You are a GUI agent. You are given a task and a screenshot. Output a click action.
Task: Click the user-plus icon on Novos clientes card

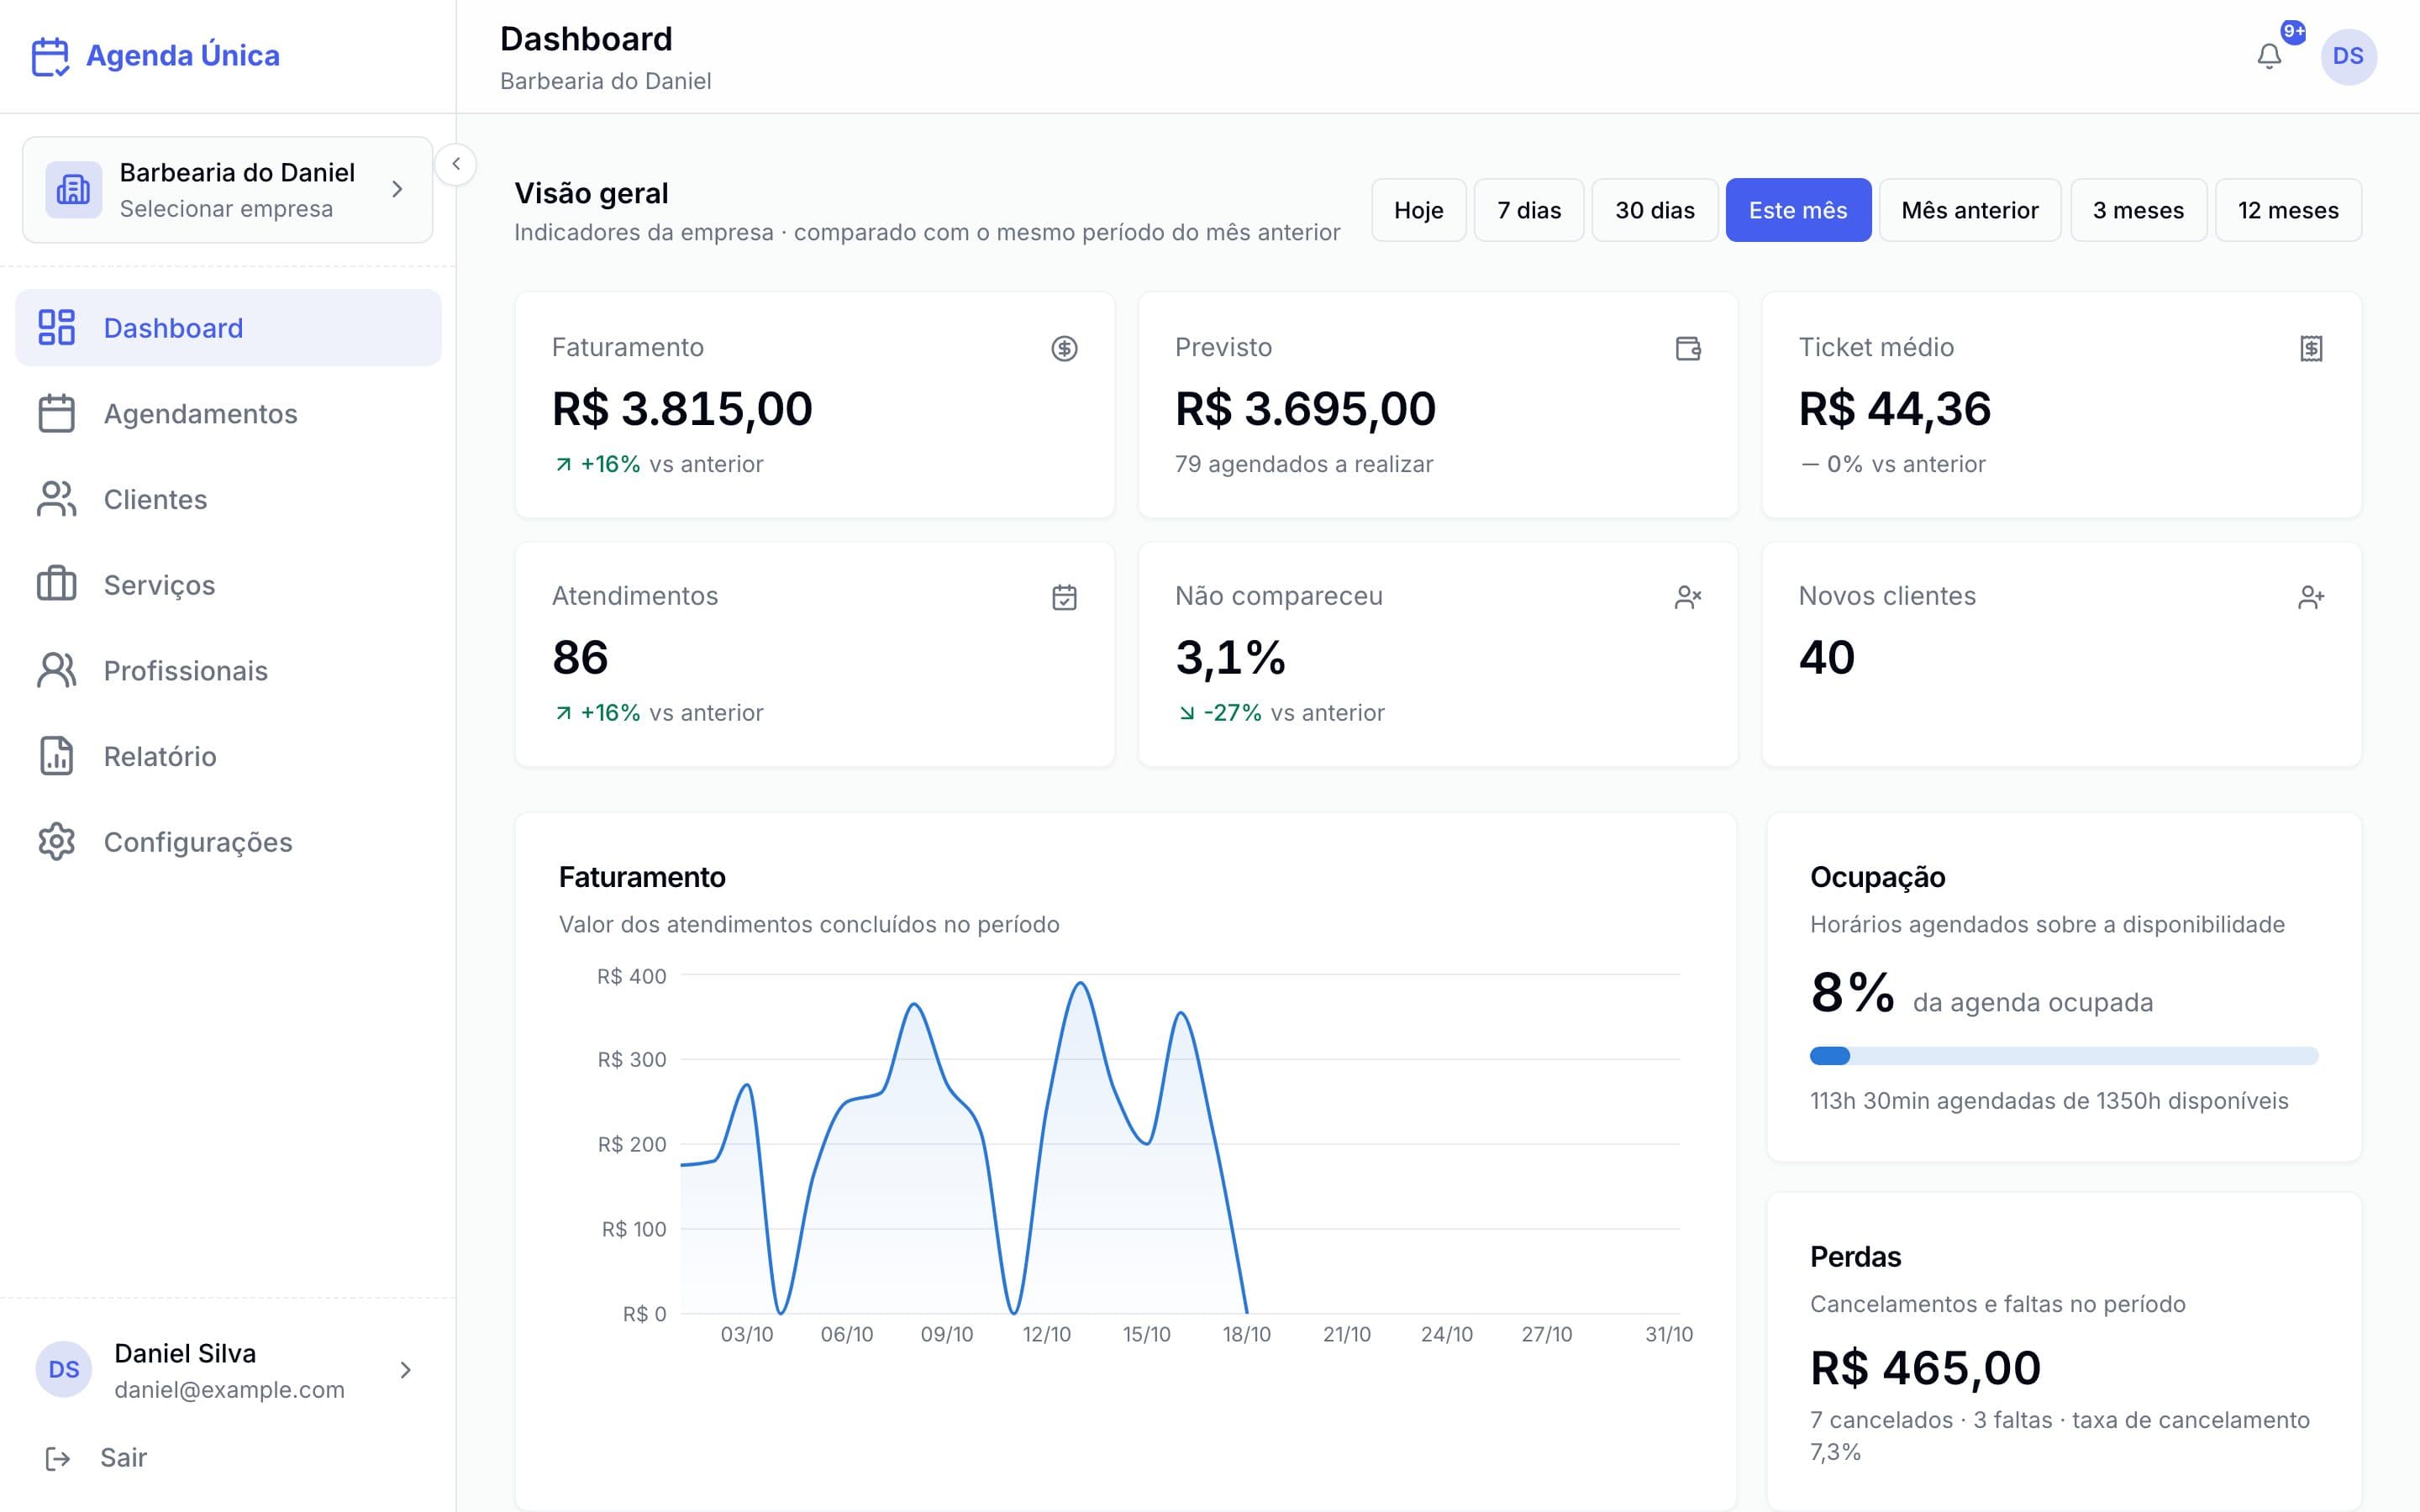[2311, 597]
